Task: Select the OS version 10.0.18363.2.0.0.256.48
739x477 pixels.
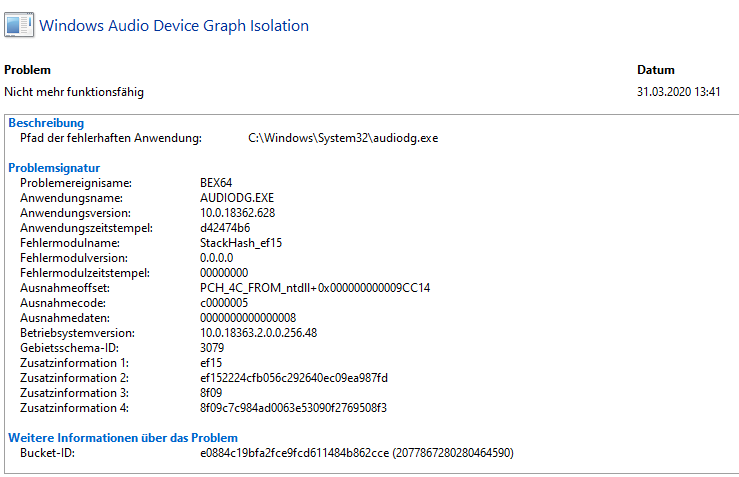Action: pos(259,333)
